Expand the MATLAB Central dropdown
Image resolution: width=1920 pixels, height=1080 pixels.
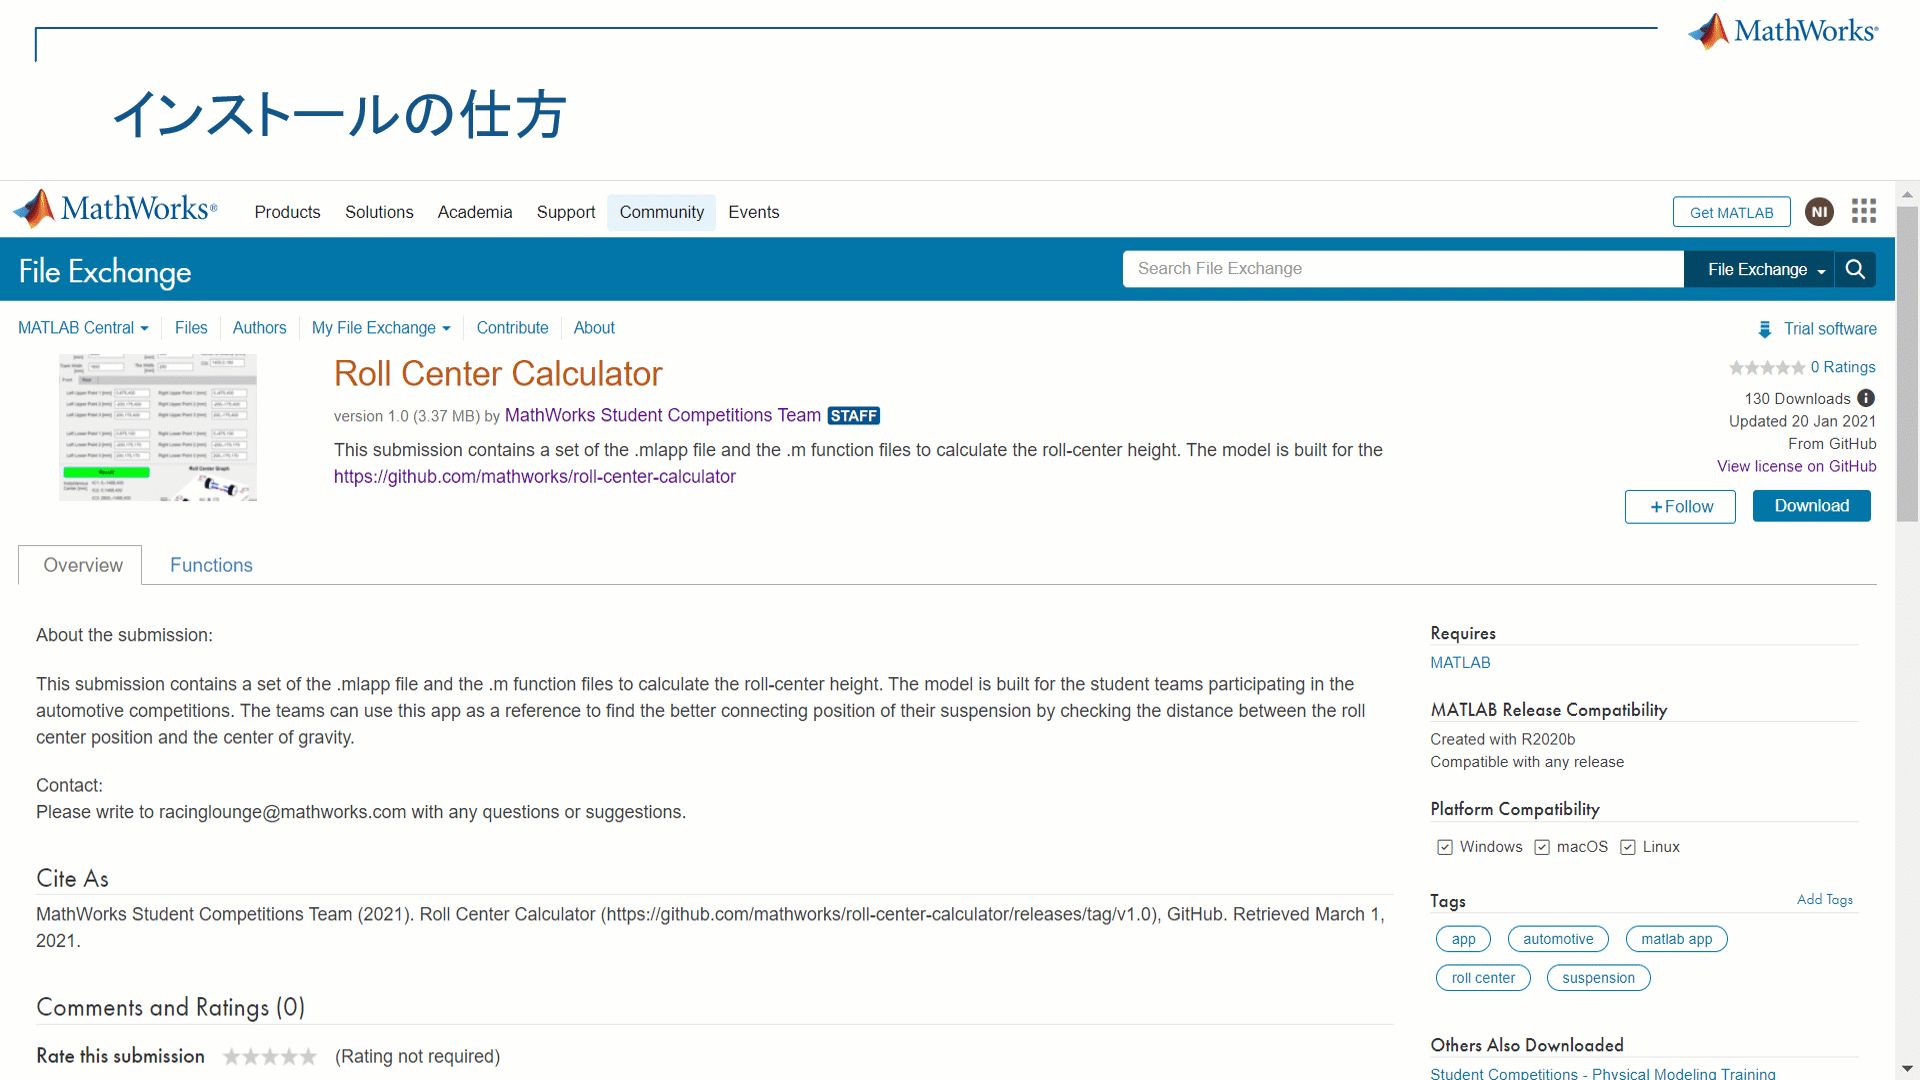83,328
